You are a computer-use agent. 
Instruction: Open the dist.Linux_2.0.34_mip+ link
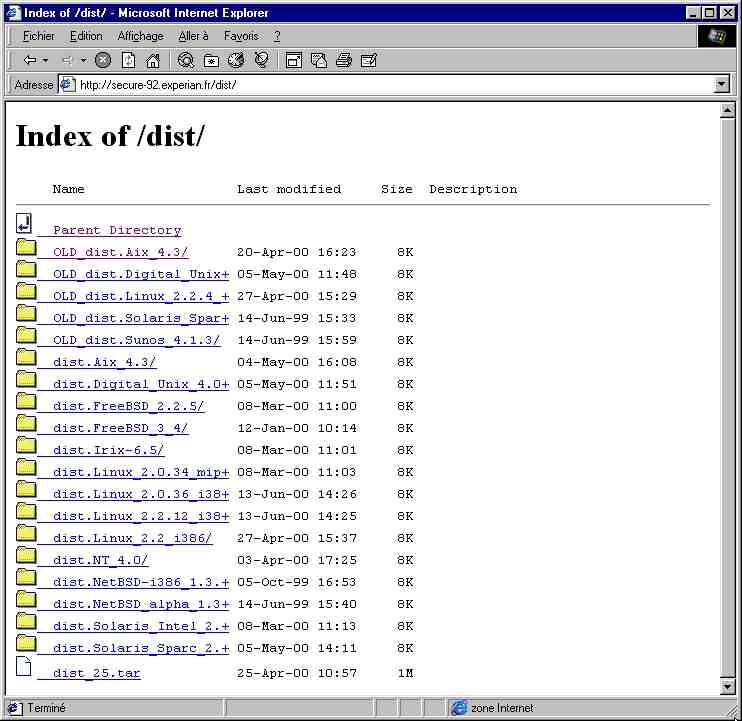tap(141, 472)
